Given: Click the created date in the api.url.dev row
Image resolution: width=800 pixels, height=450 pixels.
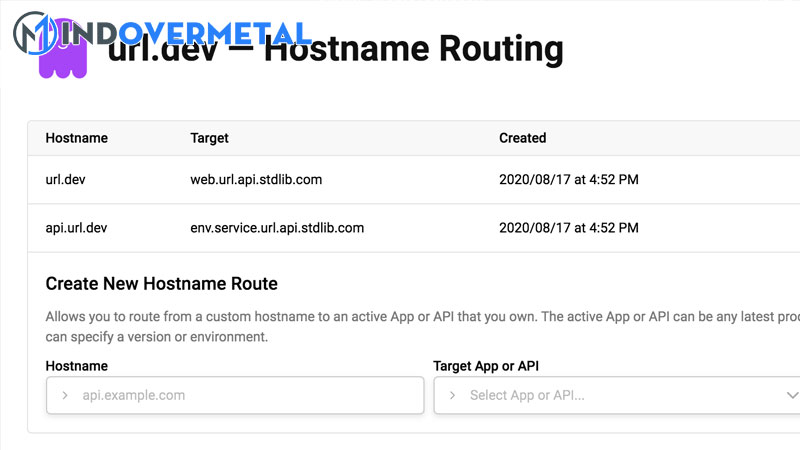Looking at the screenshot, I should point(569,228).
